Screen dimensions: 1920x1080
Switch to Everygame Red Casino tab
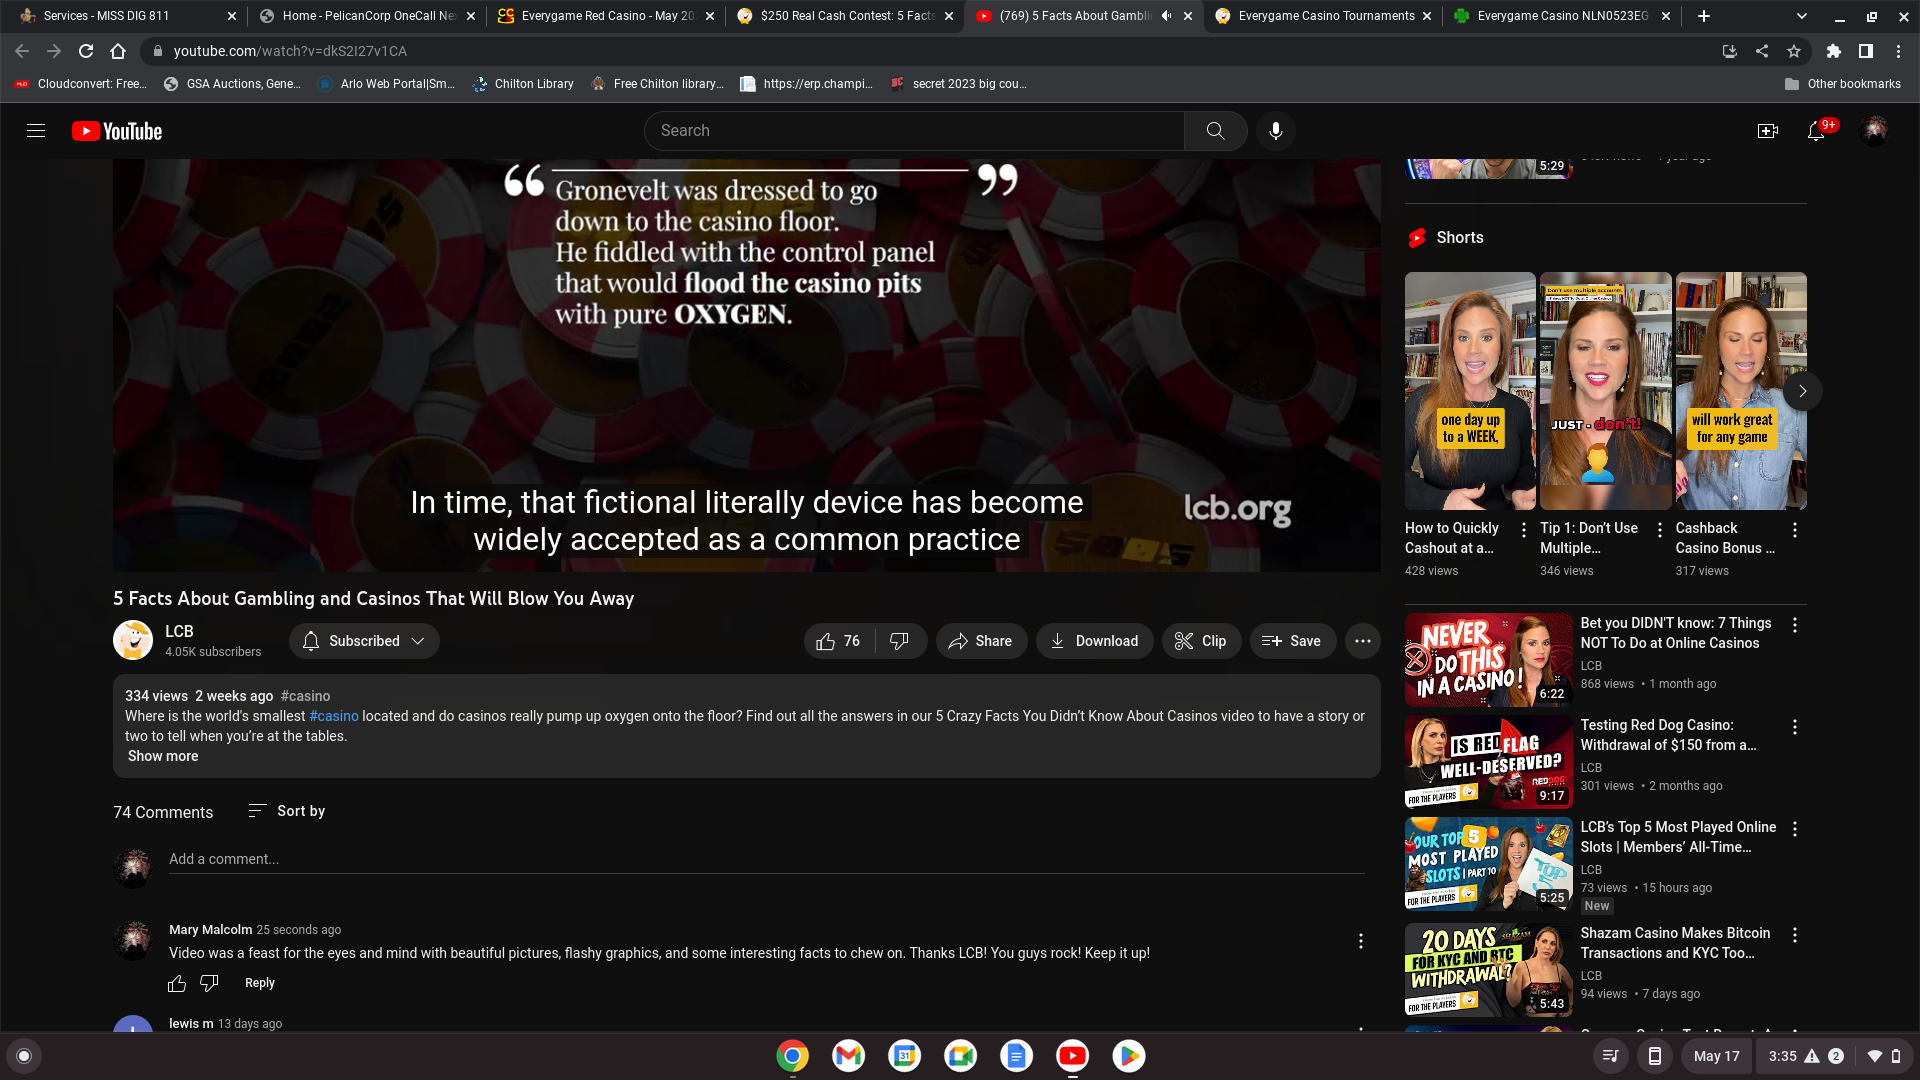point(606,16)
